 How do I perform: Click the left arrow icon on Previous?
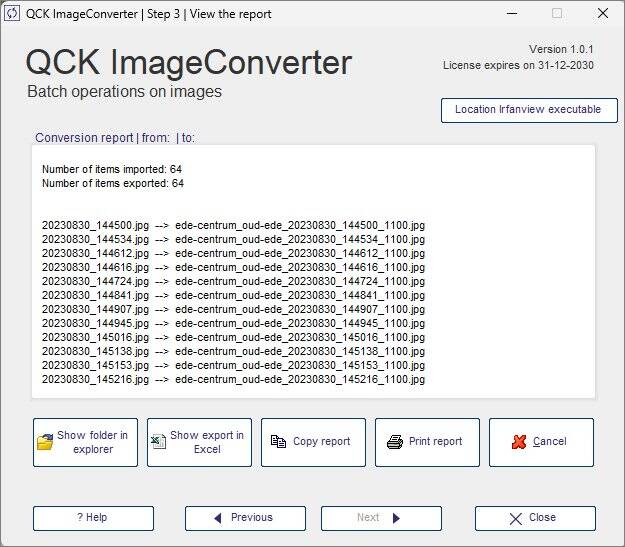218,518
